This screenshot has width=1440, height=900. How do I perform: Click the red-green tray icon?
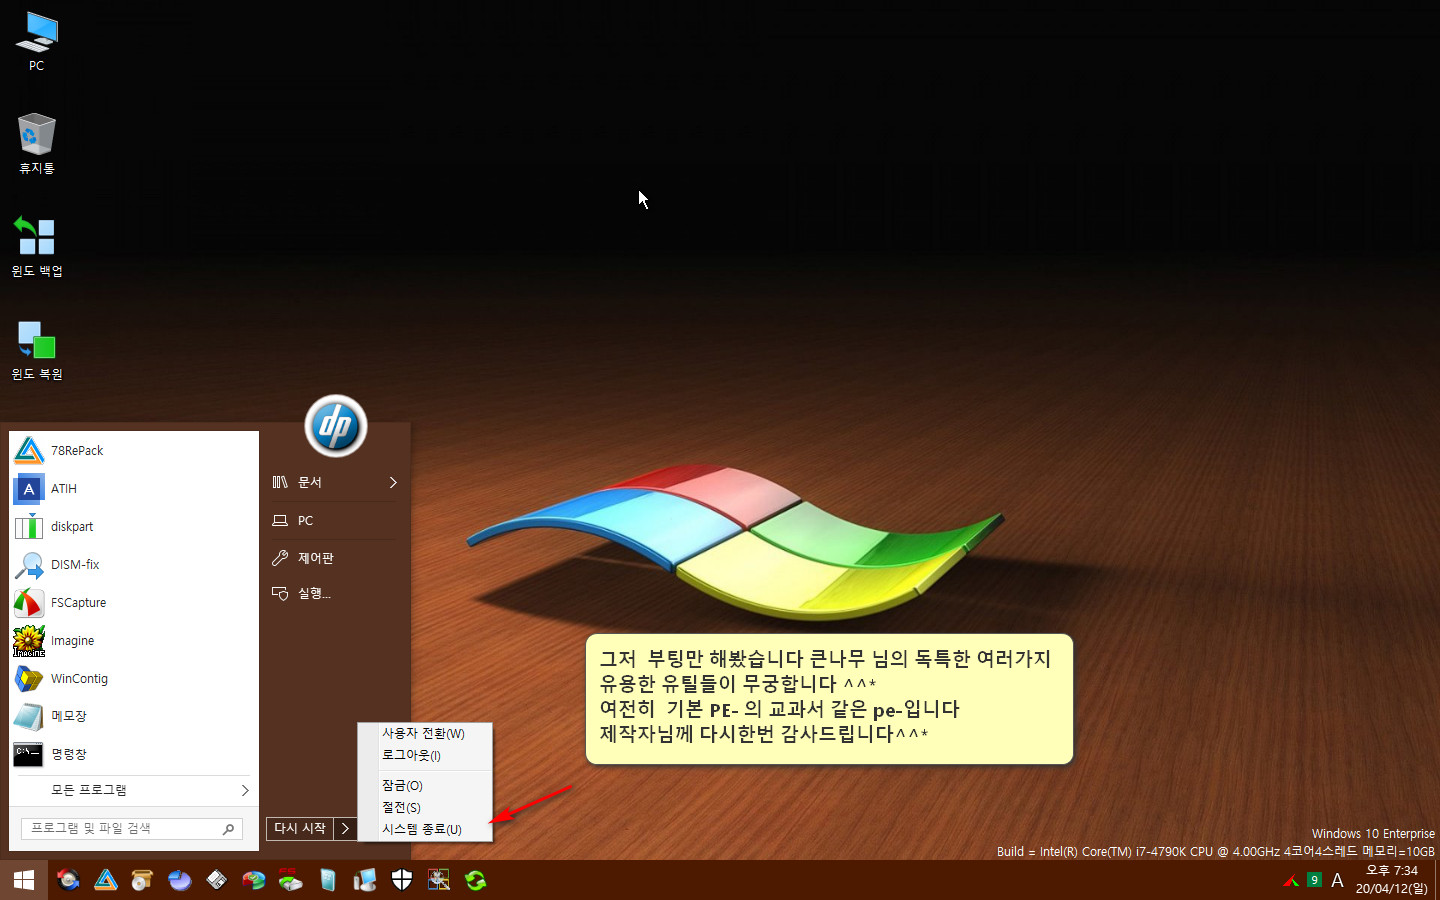pyautogui.click(x=1291, y=880)
